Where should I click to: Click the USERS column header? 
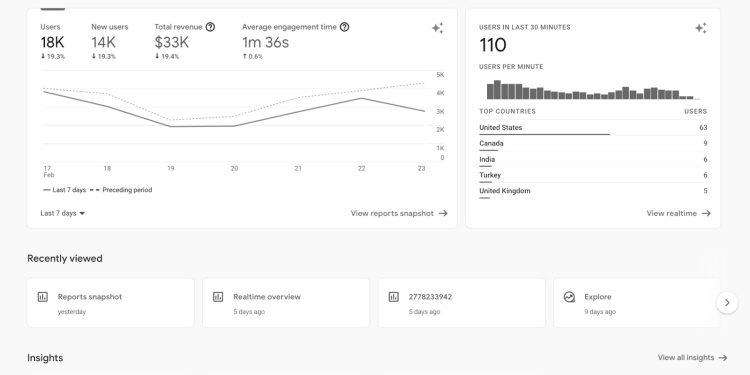696,111
